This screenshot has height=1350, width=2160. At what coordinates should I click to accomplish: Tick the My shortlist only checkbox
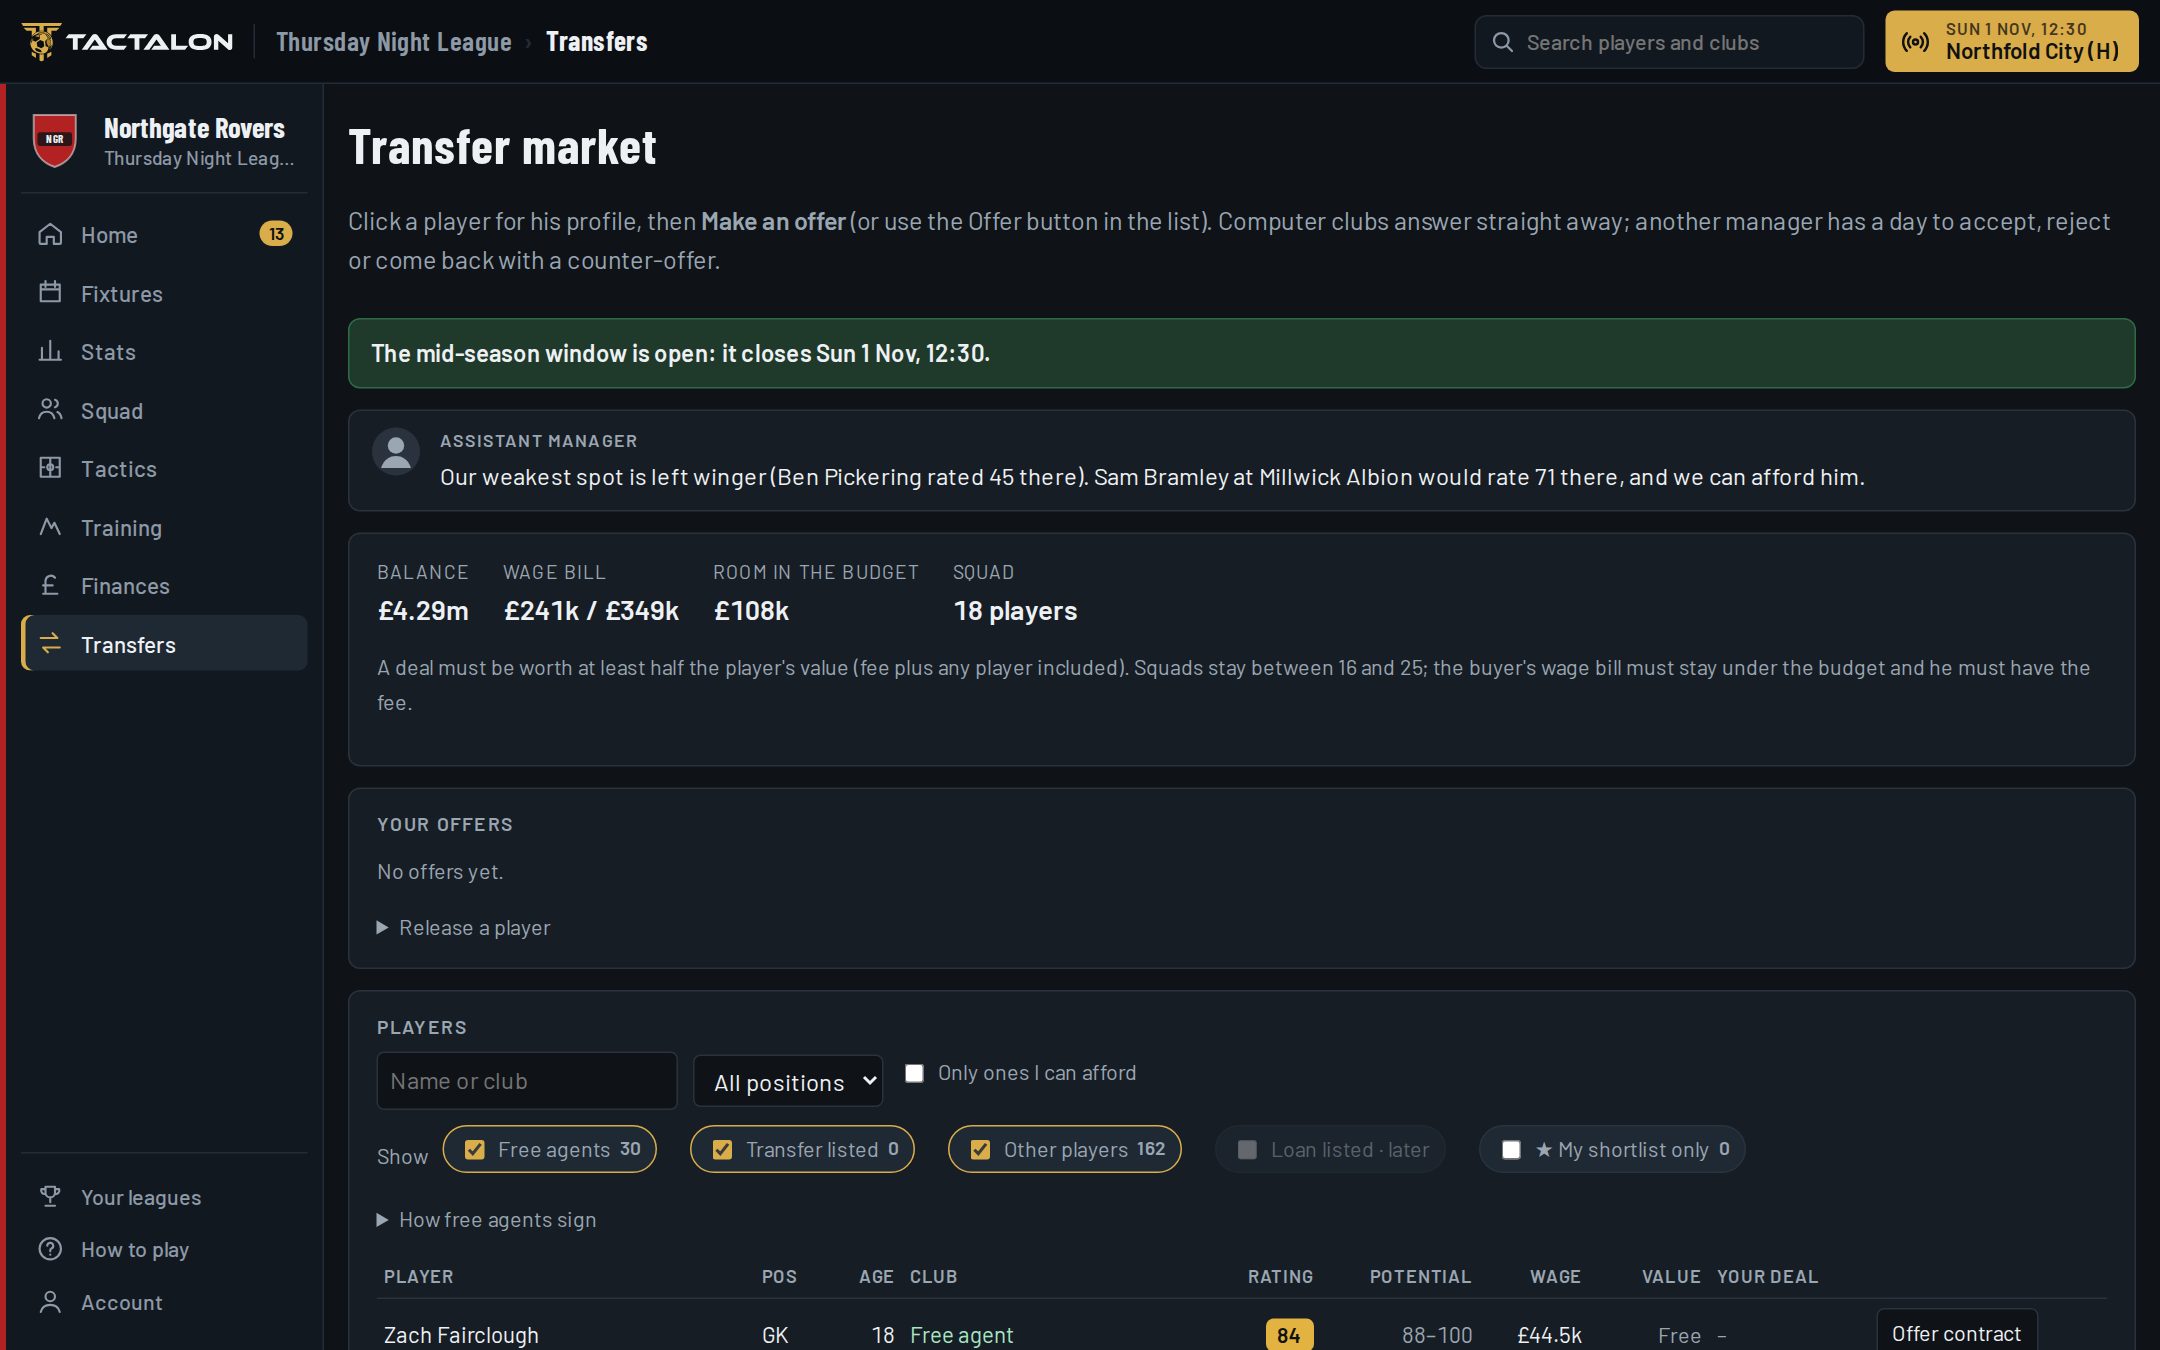1511,1150
